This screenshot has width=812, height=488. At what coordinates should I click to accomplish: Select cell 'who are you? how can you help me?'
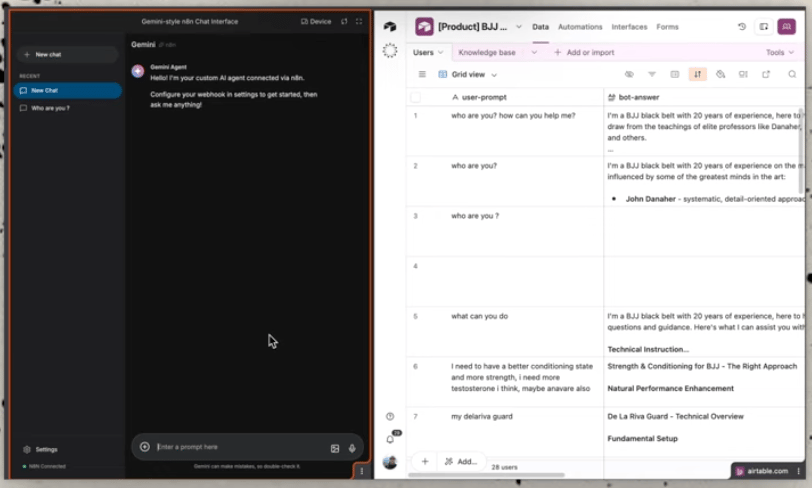(x=505, y=131)
